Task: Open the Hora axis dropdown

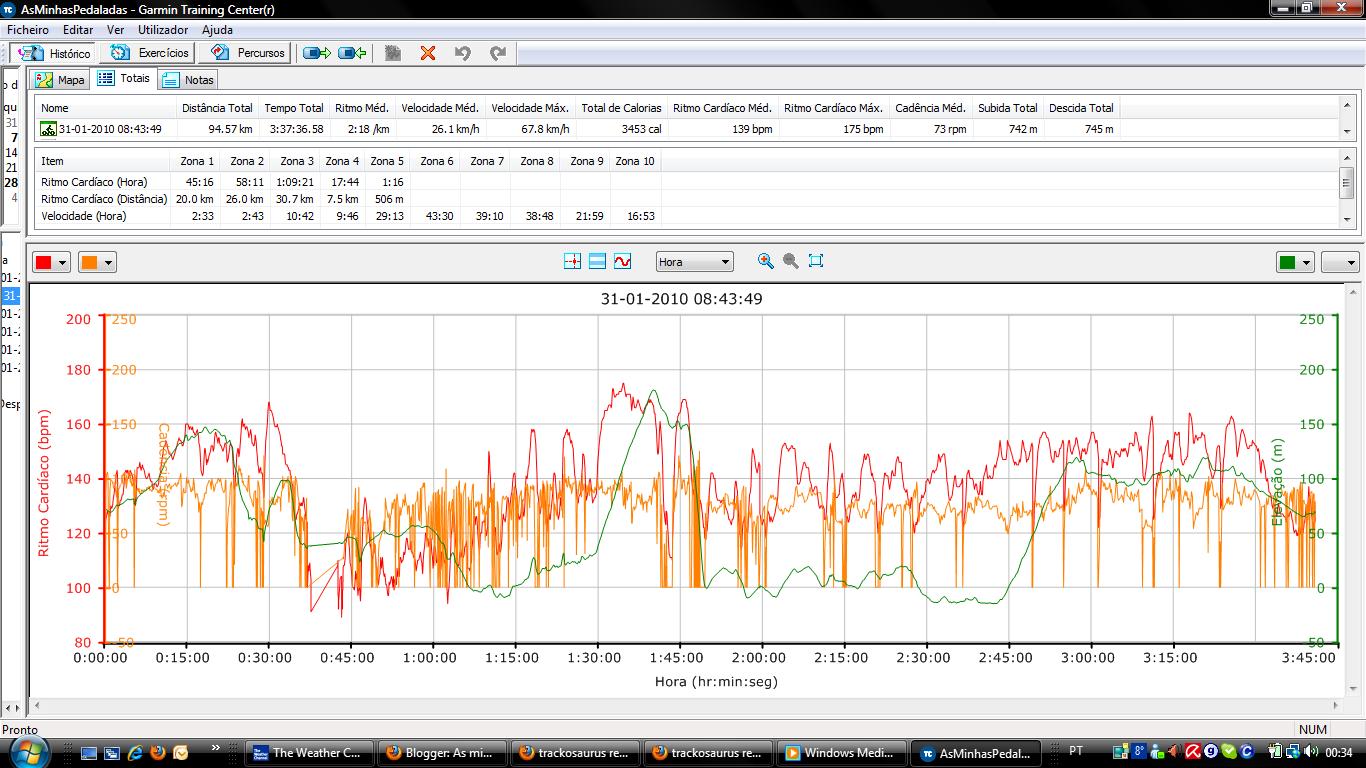Action: pyautogui.click(x=694, y=261)
